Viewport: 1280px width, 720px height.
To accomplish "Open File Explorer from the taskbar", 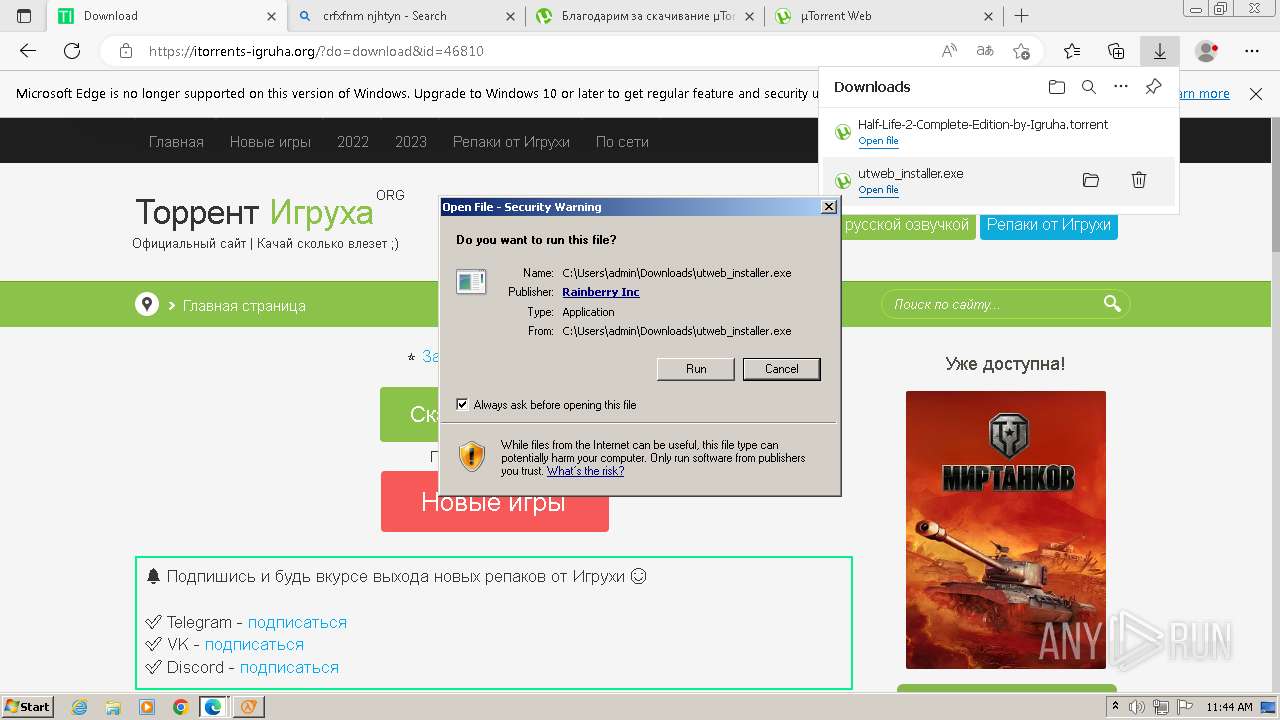I will coord(113,707).
